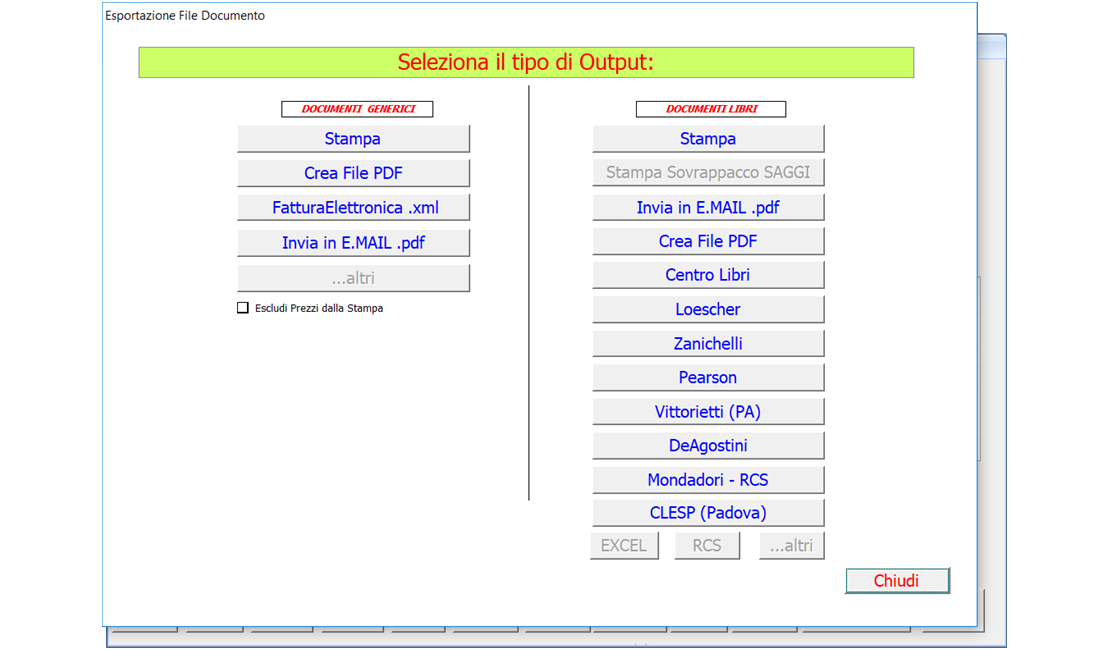Close the dialog with Chiudi
Screen dimensions: 1094x650
tap(897, 580)
